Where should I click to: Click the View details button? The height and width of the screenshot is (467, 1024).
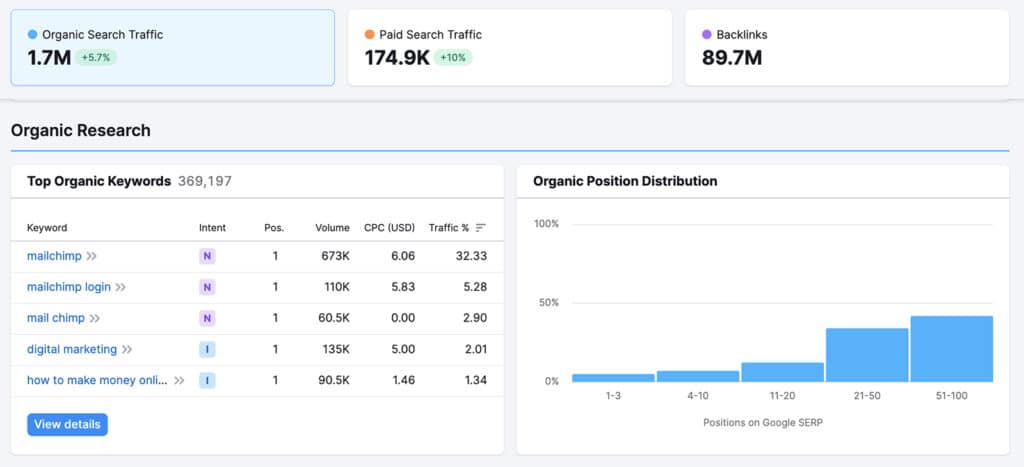tap(67, 425)
